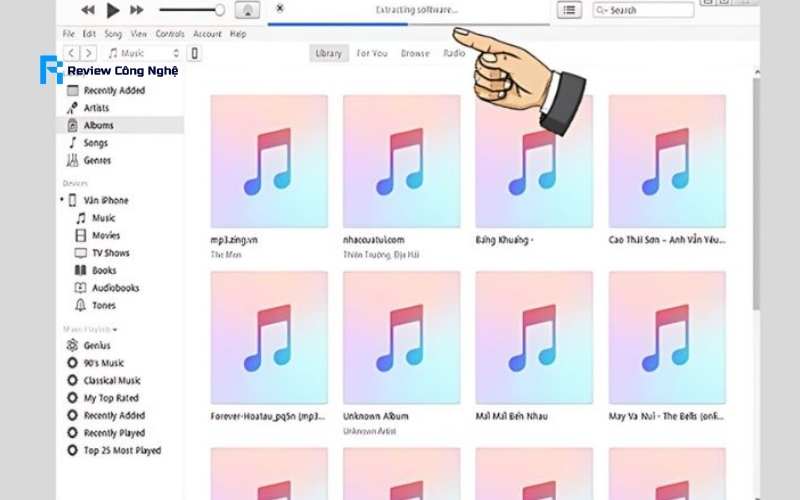800x500 pixels.
Task: Open the Music media type dropdown
Action: (x=143, y=53)
